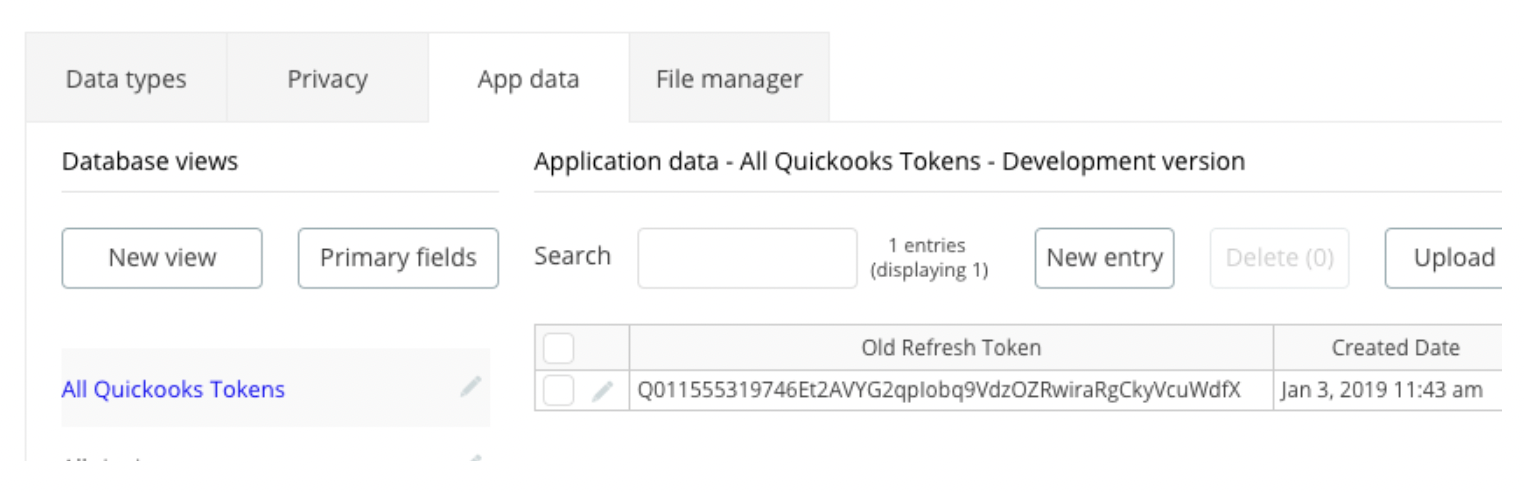Switch to the Data types tab

pyautogui.click(x=126, y=79)
